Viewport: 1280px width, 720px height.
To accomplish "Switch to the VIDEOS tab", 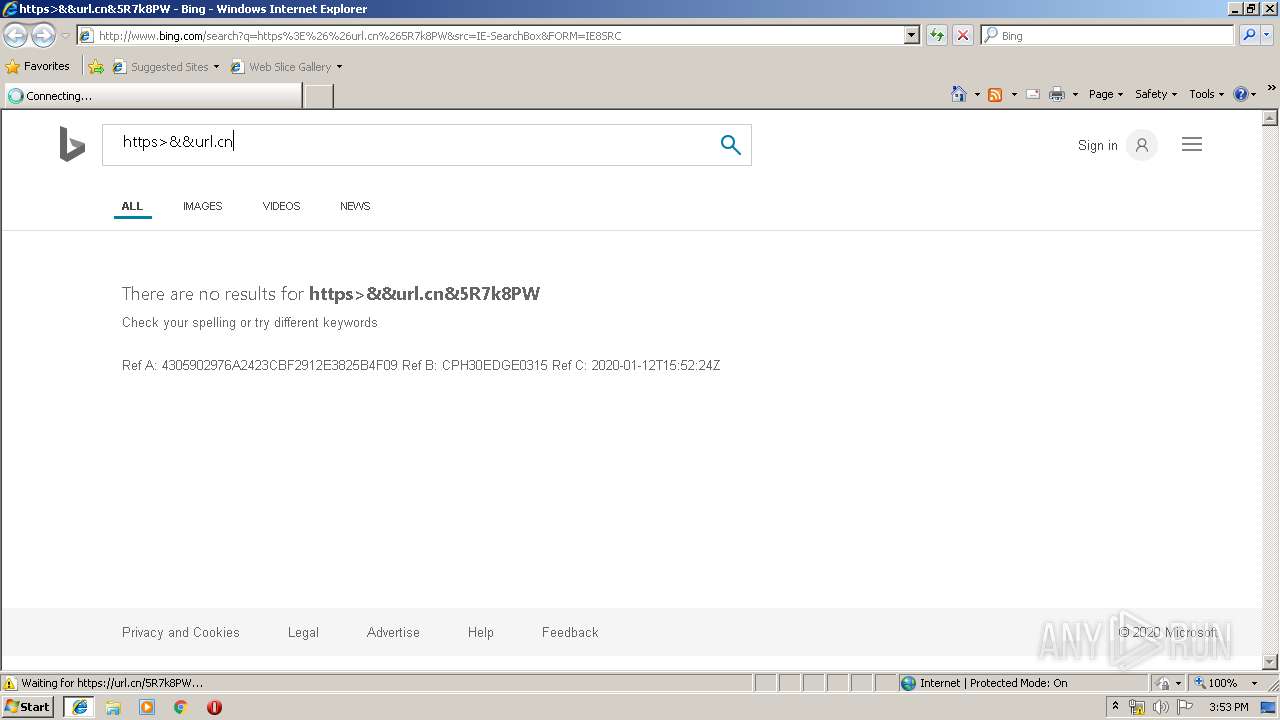I will pos(281,206).
